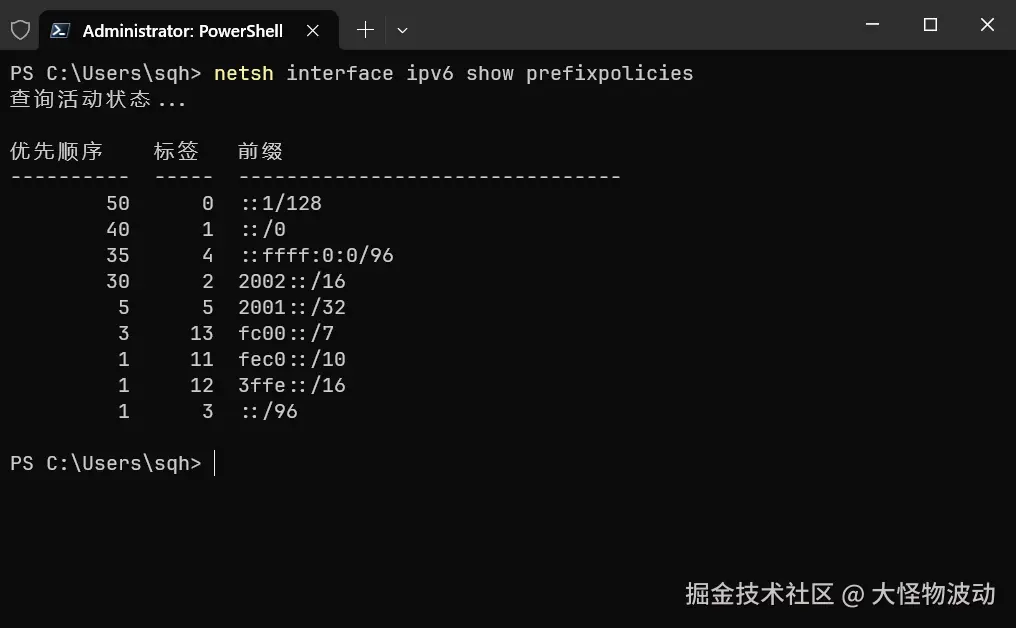Close the PowerShell window

tap(987, 25)
